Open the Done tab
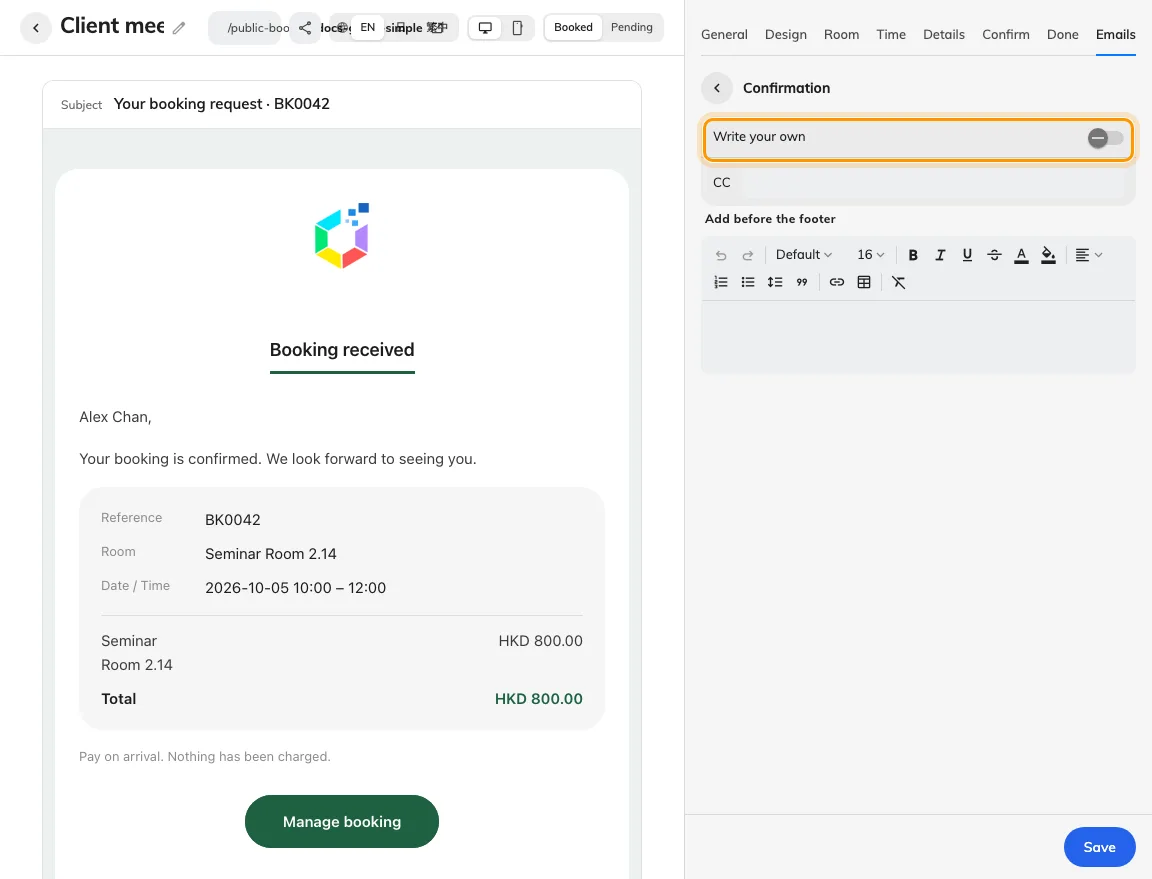Viewport: 1152px width, 879px height. 1062,35
